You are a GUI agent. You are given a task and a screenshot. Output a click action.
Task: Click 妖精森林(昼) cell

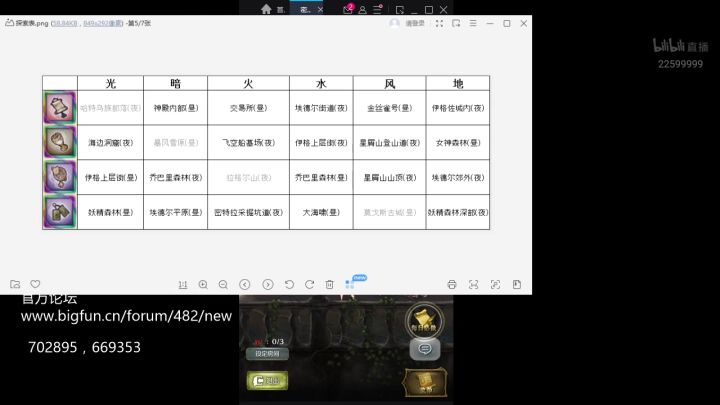[111, 212]
